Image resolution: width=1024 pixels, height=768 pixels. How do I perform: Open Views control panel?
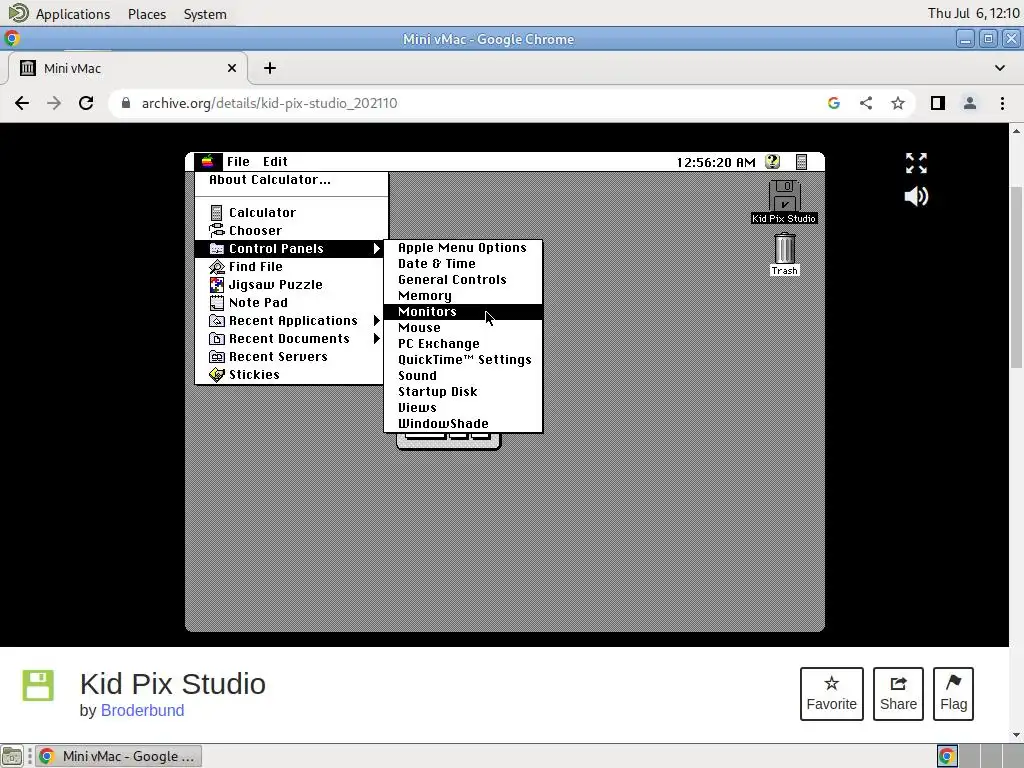[x=463, y=408]
